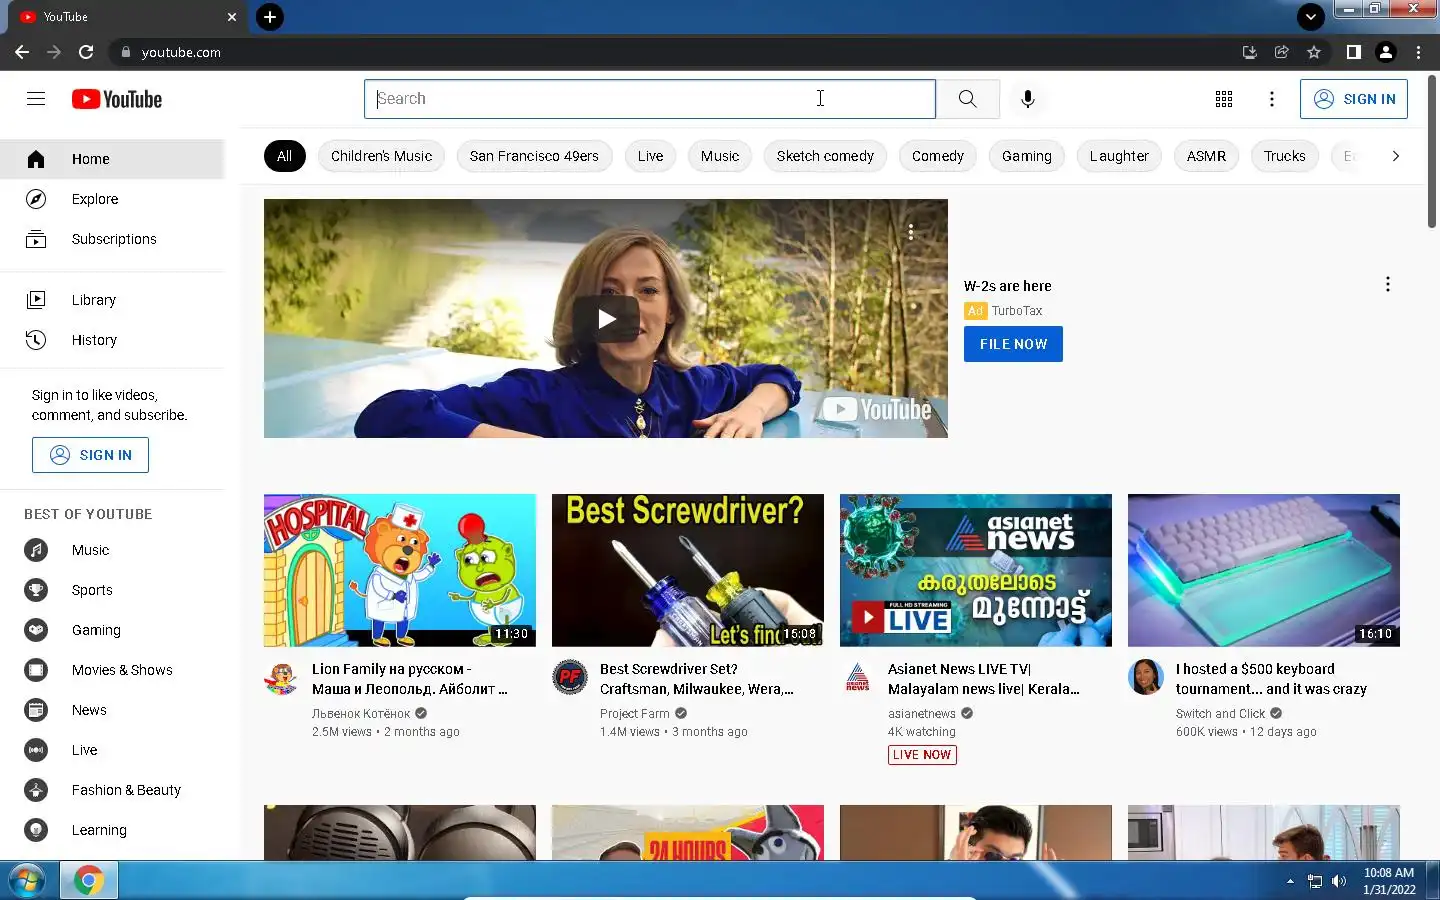Open News under Best of YouTube
The image size is (1440, 900).
[112, 710]
